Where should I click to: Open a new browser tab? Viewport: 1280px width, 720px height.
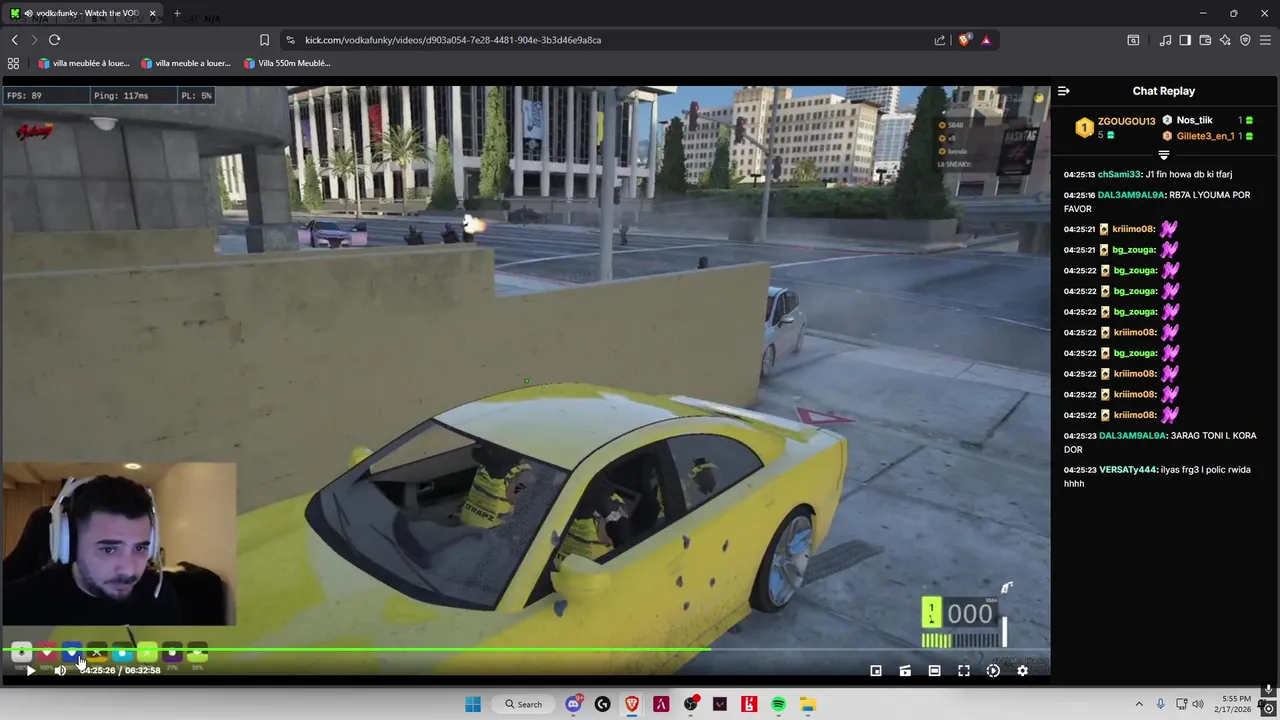[177, 13]
